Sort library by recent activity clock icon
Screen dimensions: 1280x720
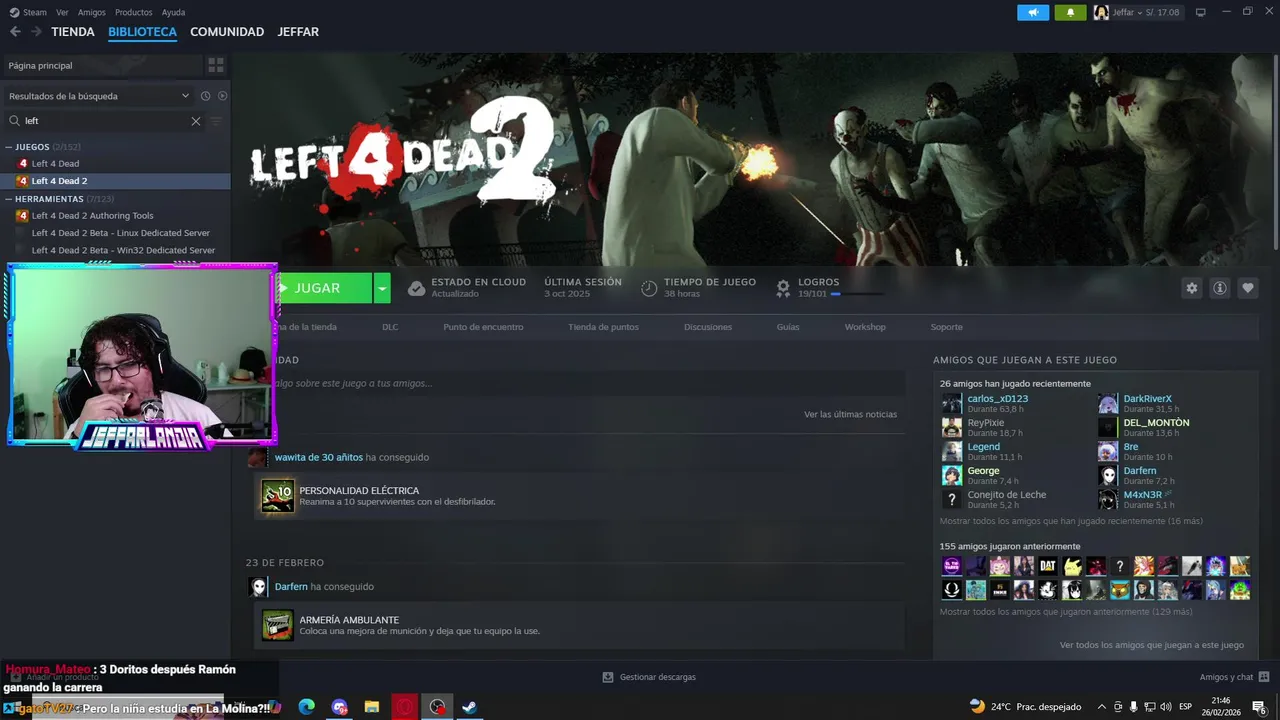tap(205, 96)
